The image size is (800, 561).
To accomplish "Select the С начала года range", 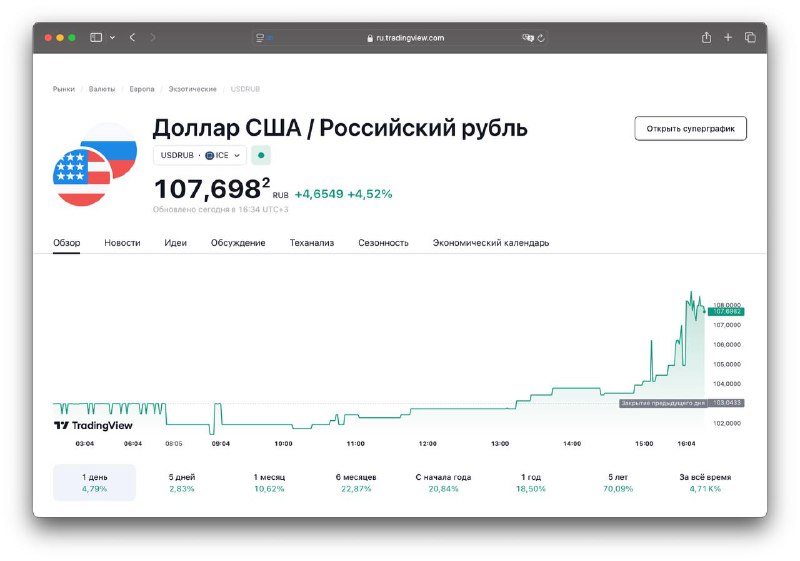I will (443, 482).
